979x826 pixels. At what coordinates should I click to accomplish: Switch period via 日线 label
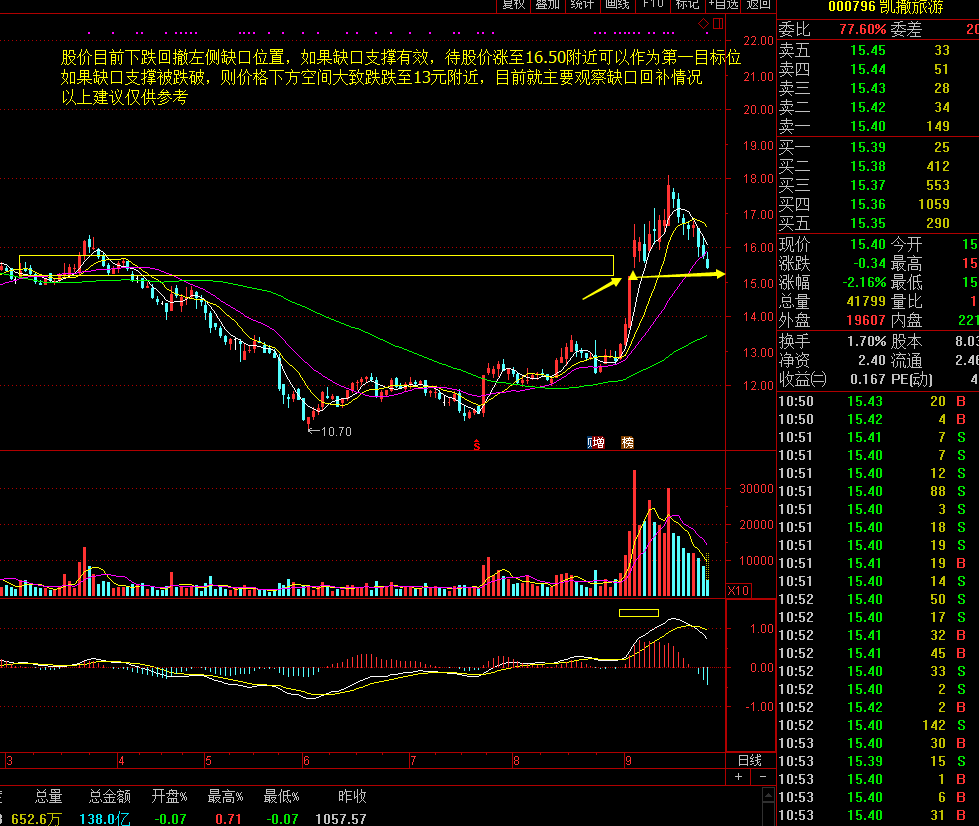pos(749,760)
